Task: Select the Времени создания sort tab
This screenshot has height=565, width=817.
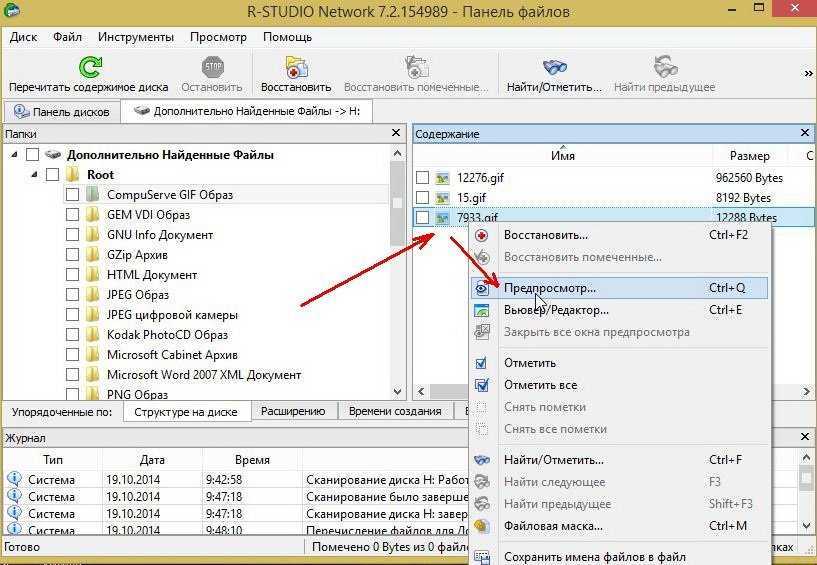Action: pos(395,411)
